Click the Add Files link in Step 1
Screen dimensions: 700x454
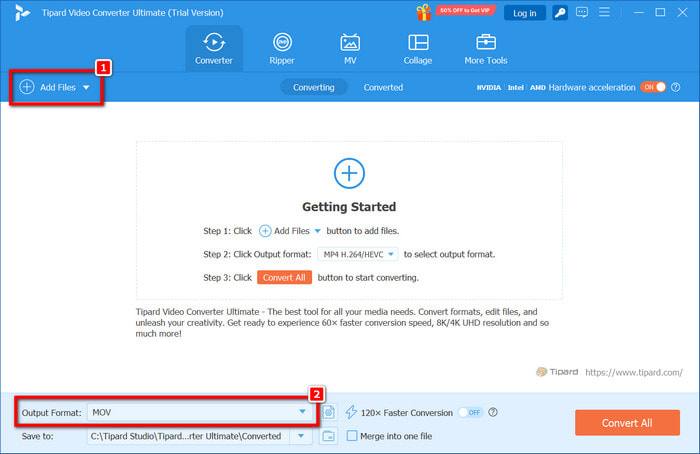(290, 231)
